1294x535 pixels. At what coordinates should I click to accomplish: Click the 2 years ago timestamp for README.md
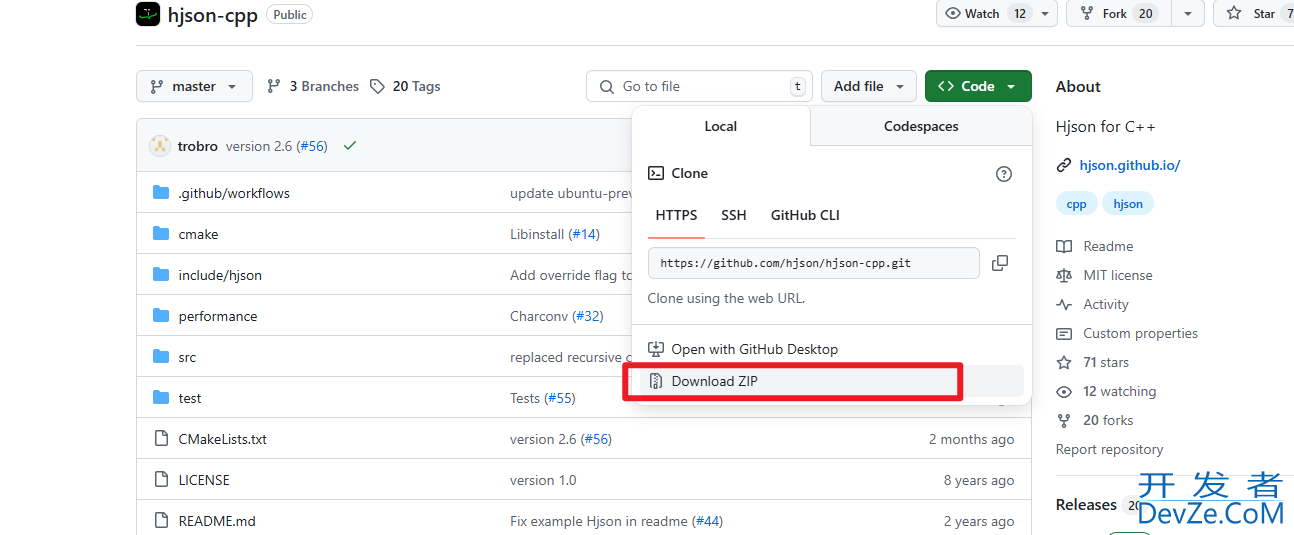tap(979, 521)
